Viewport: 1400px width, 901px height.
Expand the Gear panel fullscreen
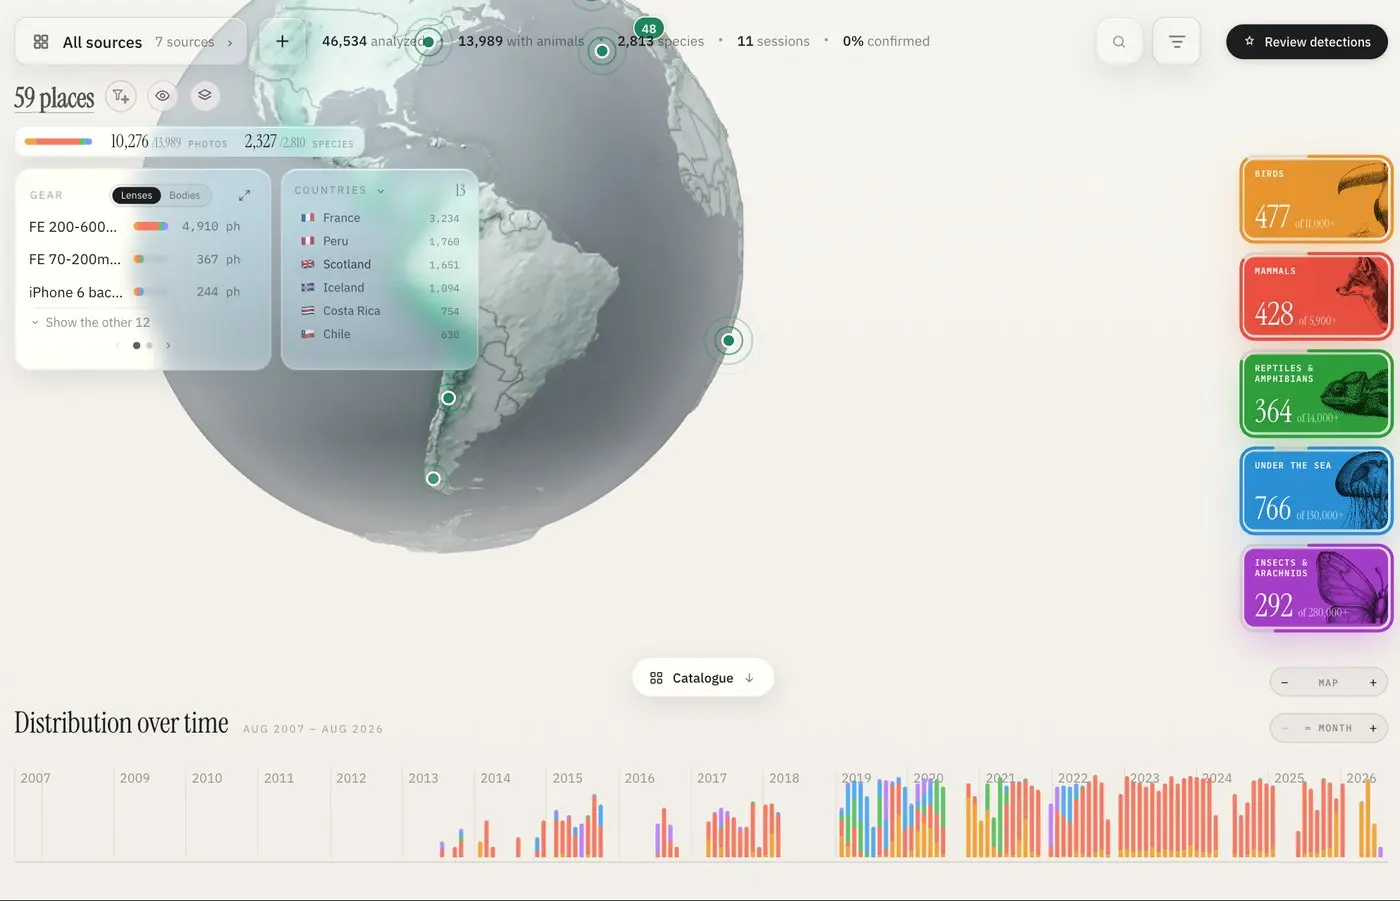point(244,195)
